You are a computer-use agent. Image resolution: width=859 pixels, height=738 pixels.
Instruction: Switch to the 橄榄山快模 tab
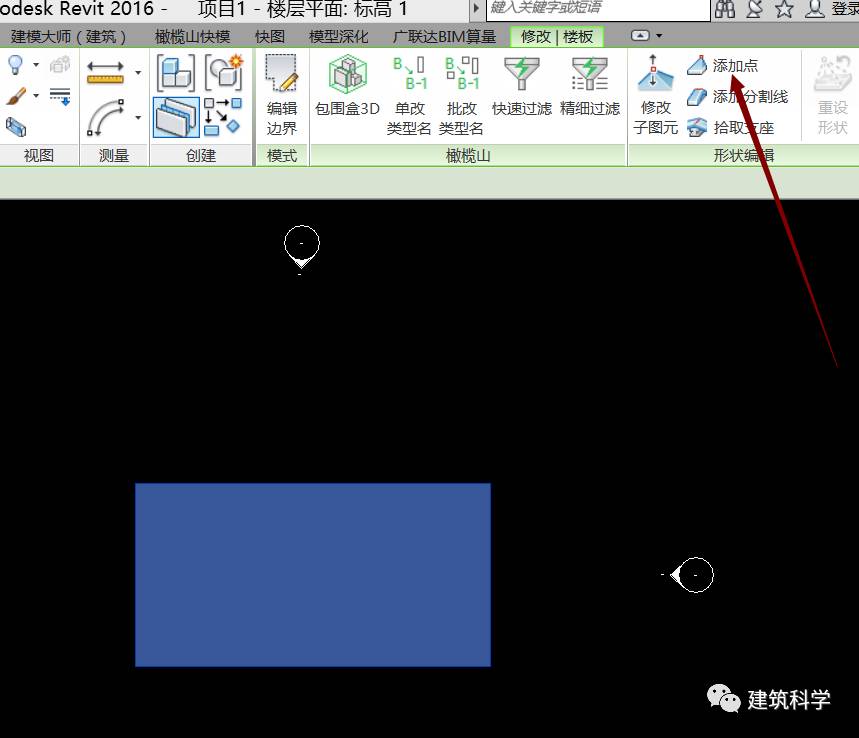[192, 37]
